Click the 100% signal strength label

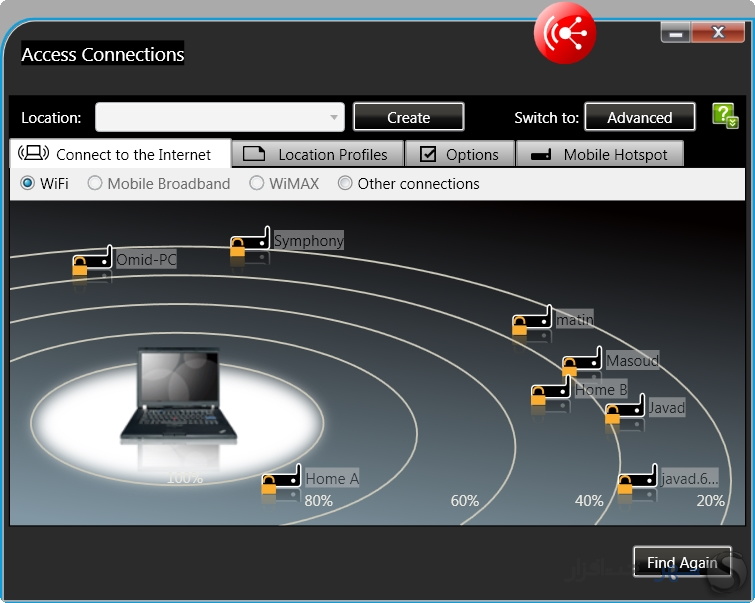185,478
